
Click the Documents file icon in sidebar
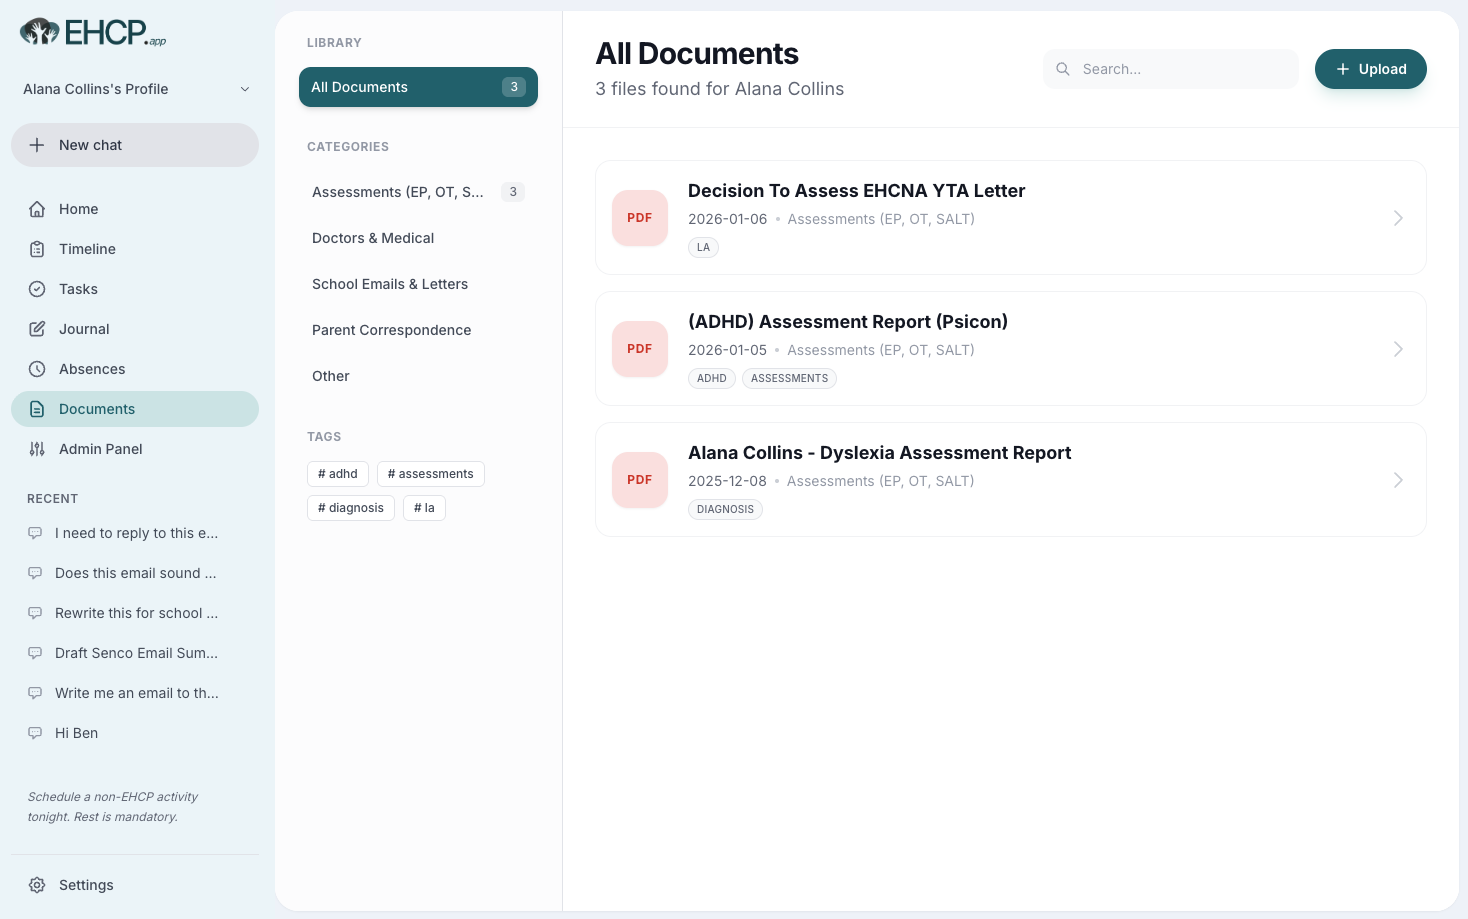37,409
